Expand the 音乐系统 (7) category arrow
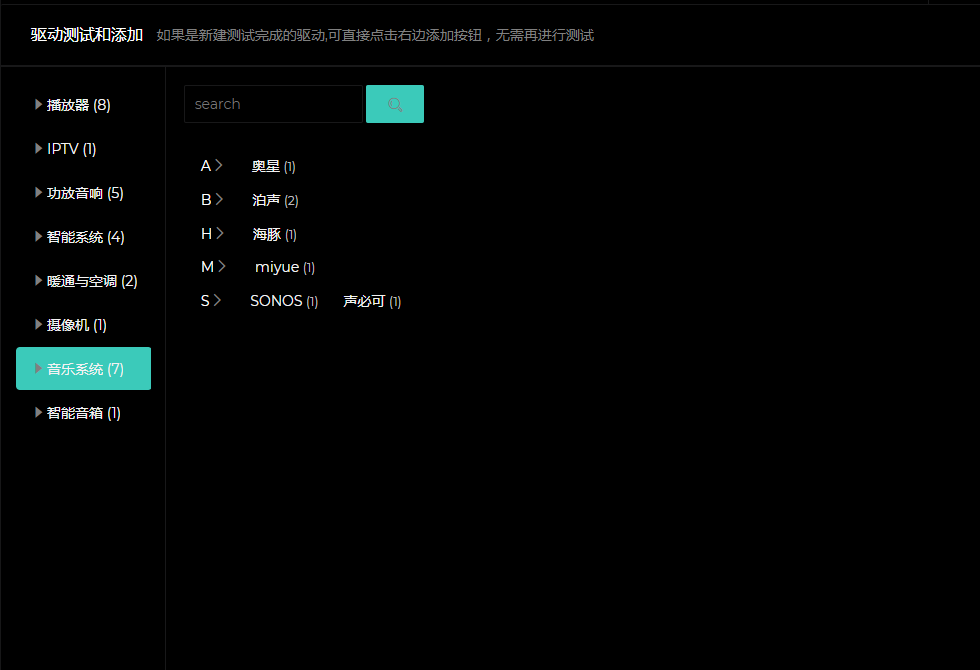This screenshot has width=980, height=670. click(38, 368)
